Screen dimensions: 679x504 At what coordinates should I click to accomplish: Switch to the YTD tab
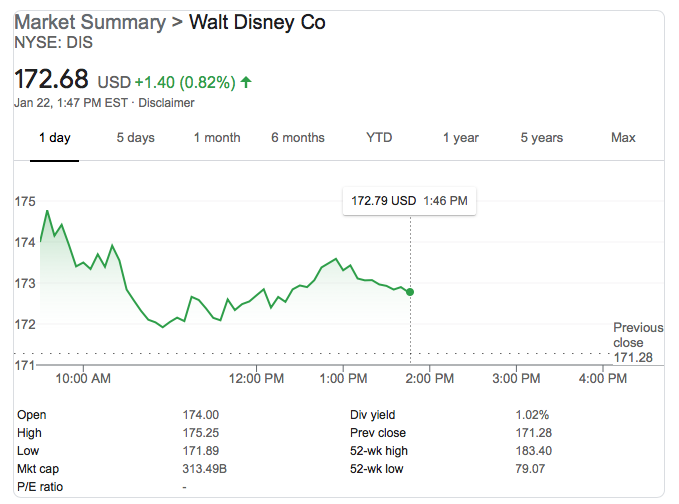tap(380, 138)
